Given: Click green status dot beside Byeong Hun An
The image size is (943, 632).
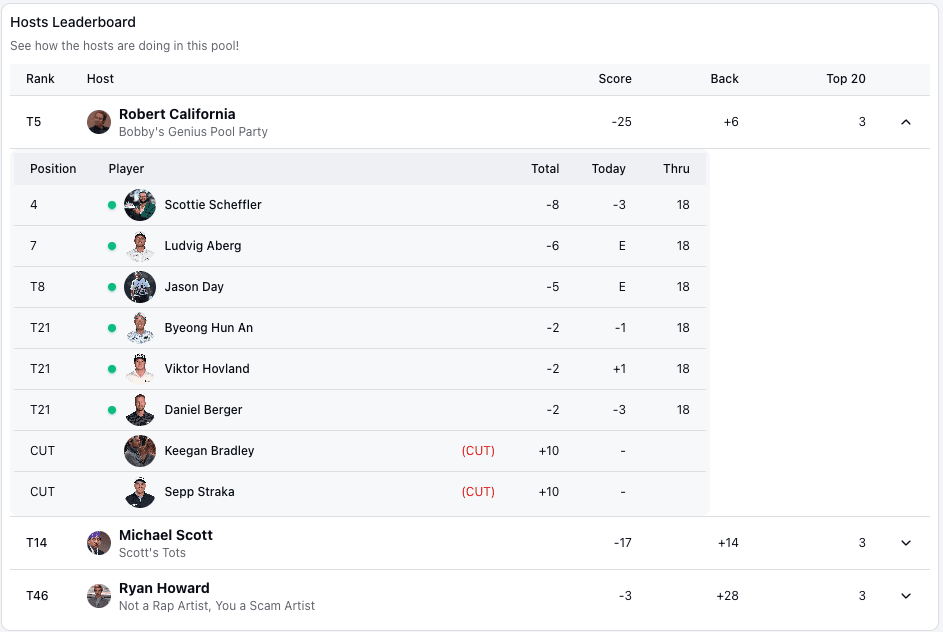Looking at the screenshot, I should (x=112, y=328).
